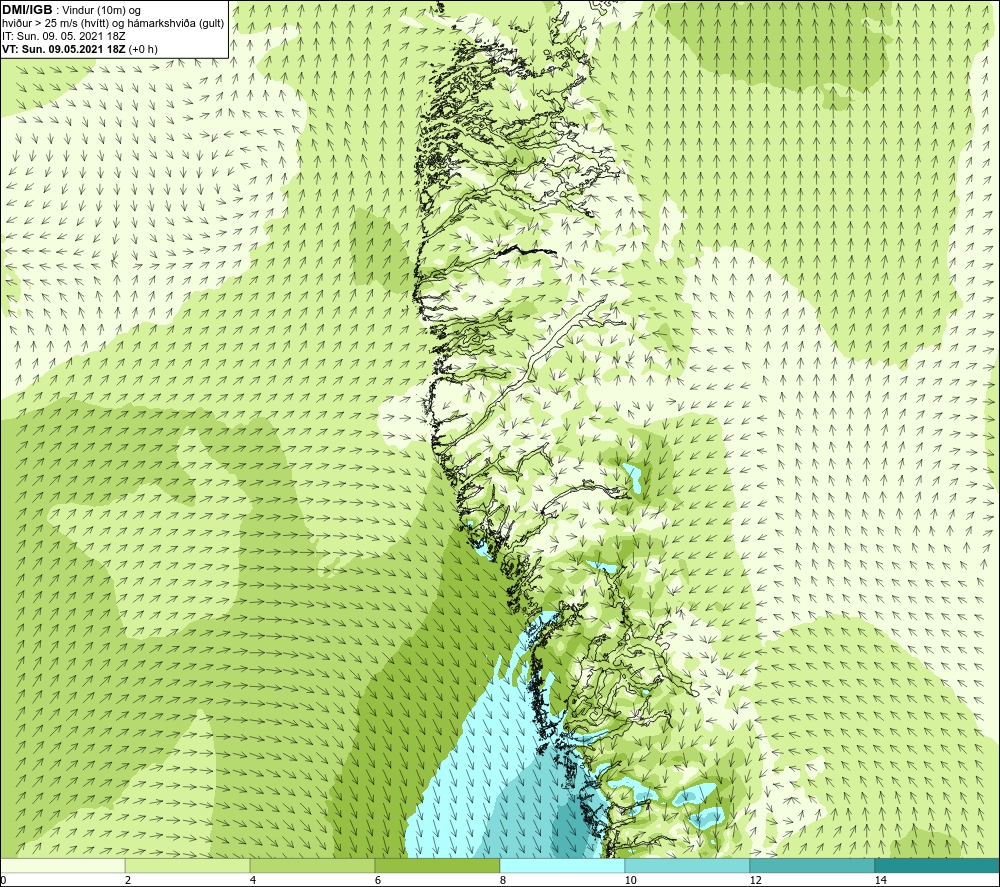Click the scale label '8'
This screenshot has height=887, width=1000.
click(503, 880)
